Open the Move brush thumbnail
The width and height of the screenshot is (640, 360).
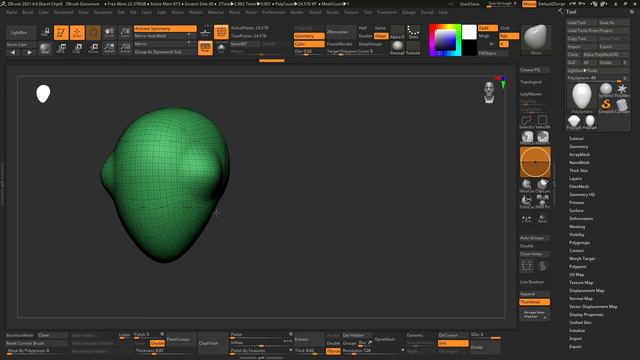click(x=536, y=40)
